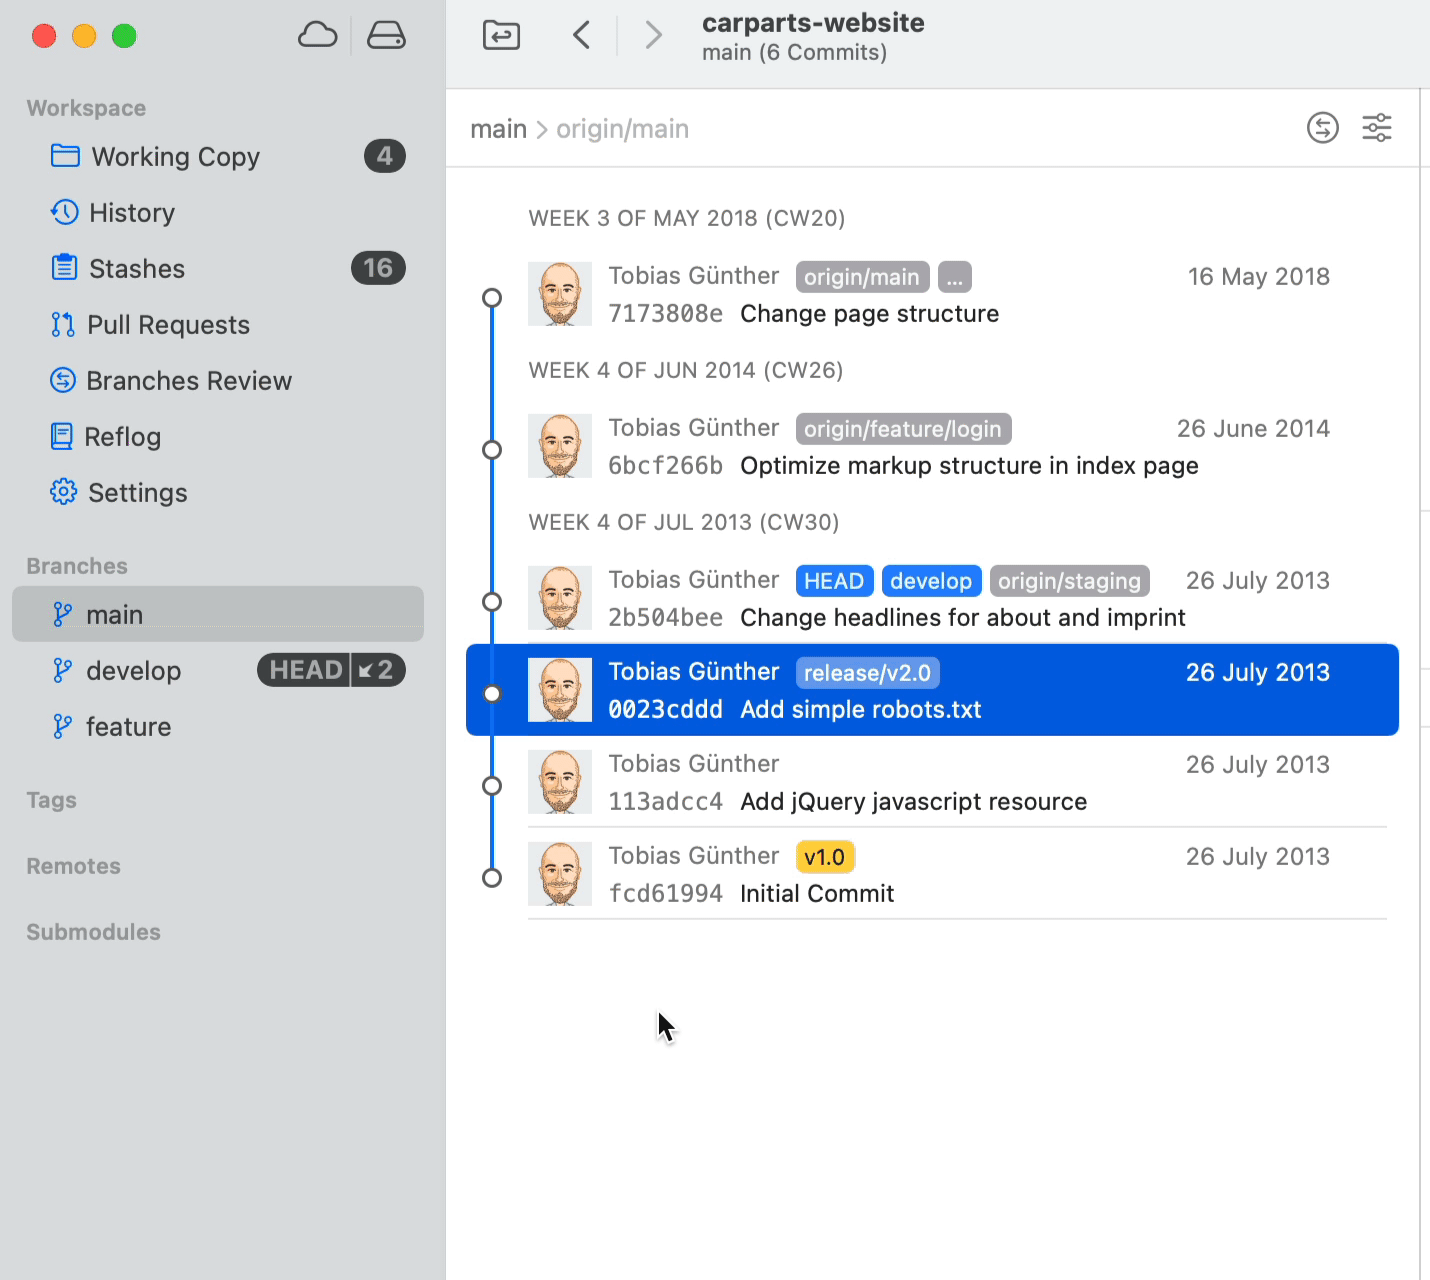
Task: Expand the Remotes section
Action: coord(73,866)
